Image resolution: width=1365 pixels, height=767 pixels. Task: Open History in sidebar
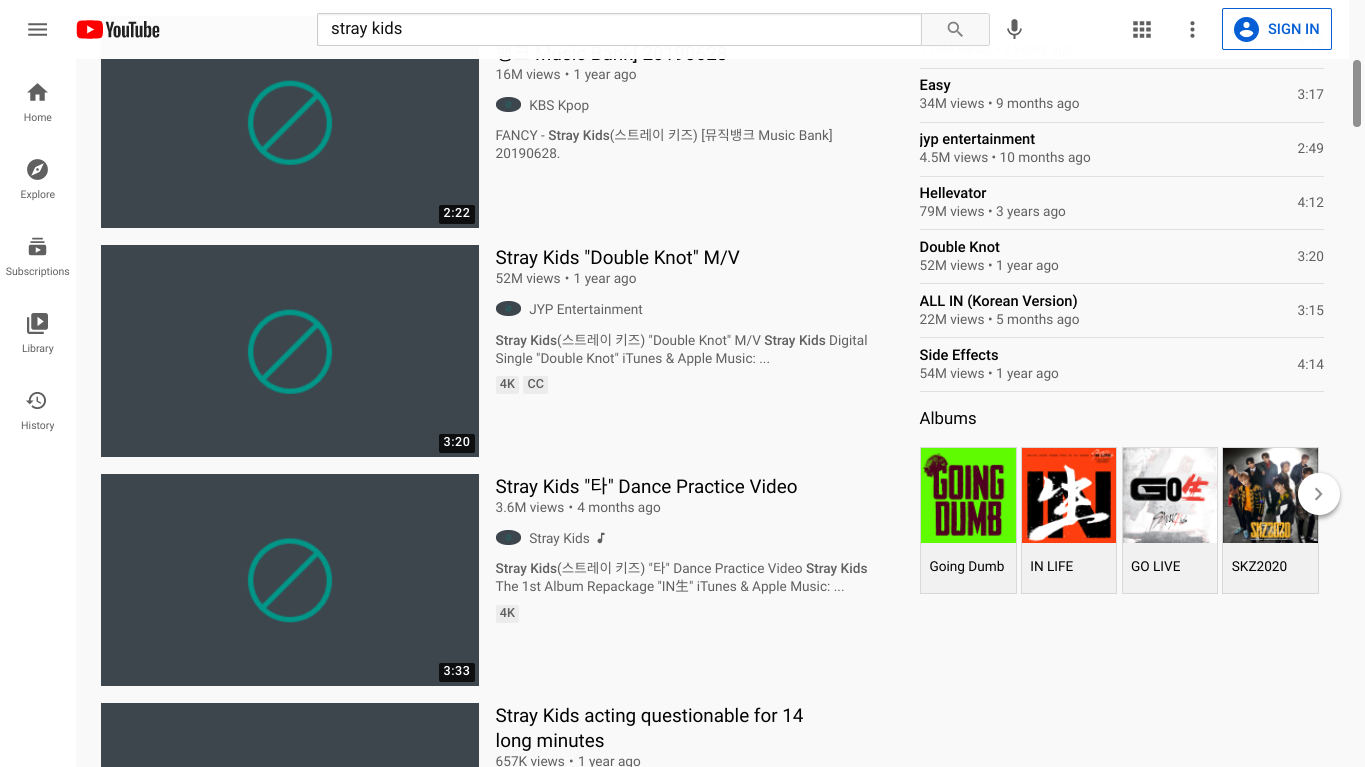[37, 410]
